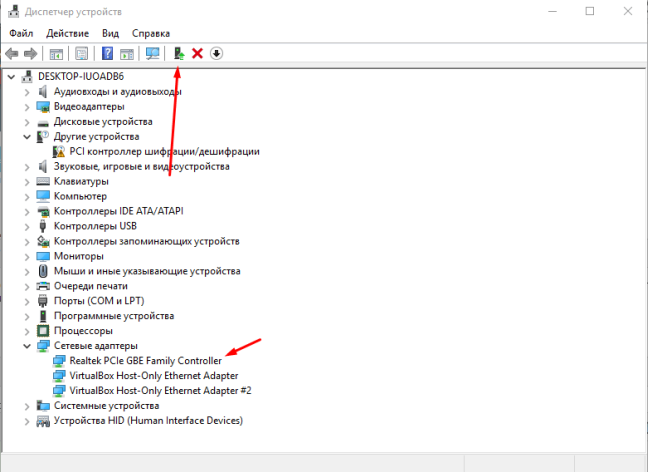Screen dimensions: 648x472
Task: Click the PCI контроллер warning device icon
Action: click(59, 152)
